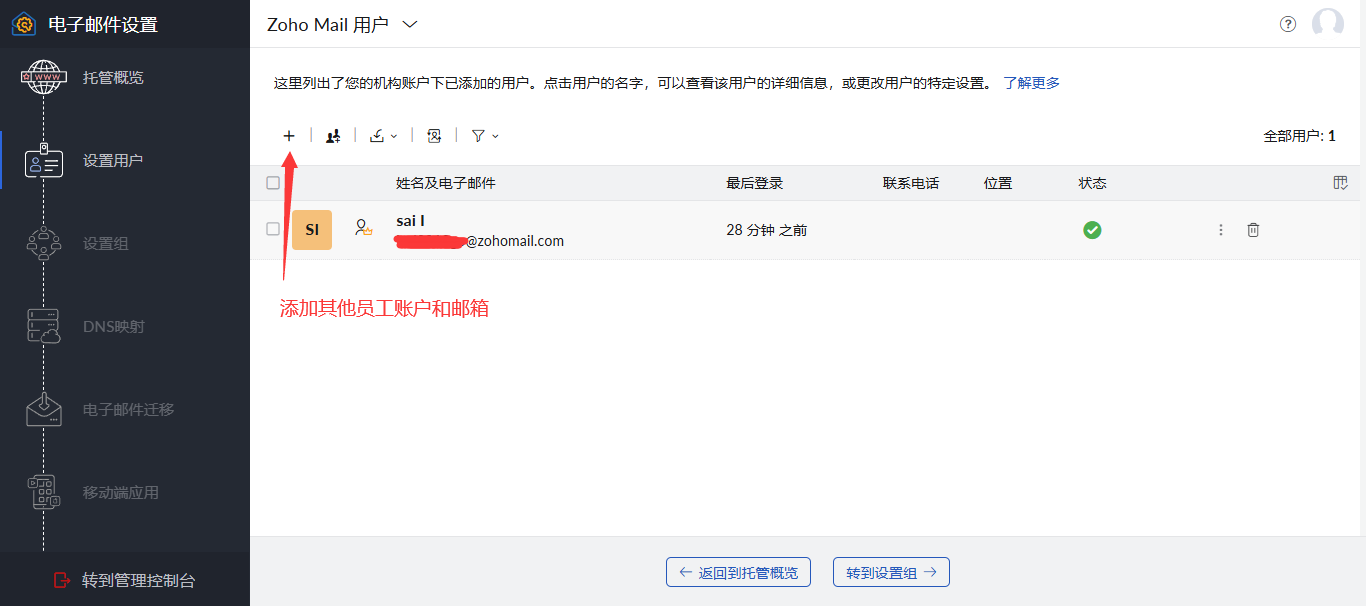Check the box for user sai l
The image size is (1366, 606).
[x=273, y=229]
